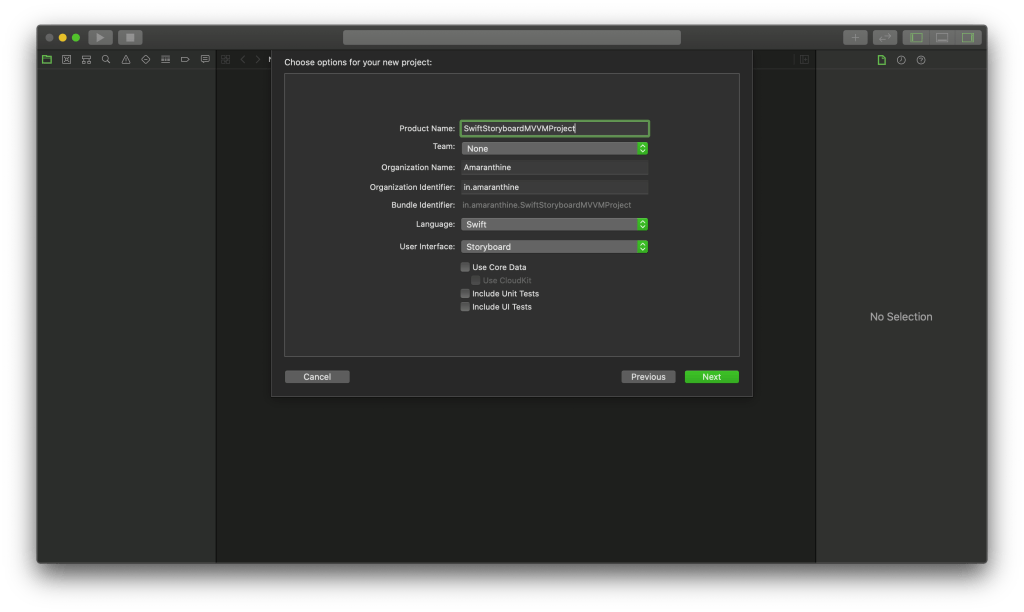Open the Find navigator magnifier icon
The height and width of the screenshot is (612, 1024).
pyautogui.click(x=106, y=60)
